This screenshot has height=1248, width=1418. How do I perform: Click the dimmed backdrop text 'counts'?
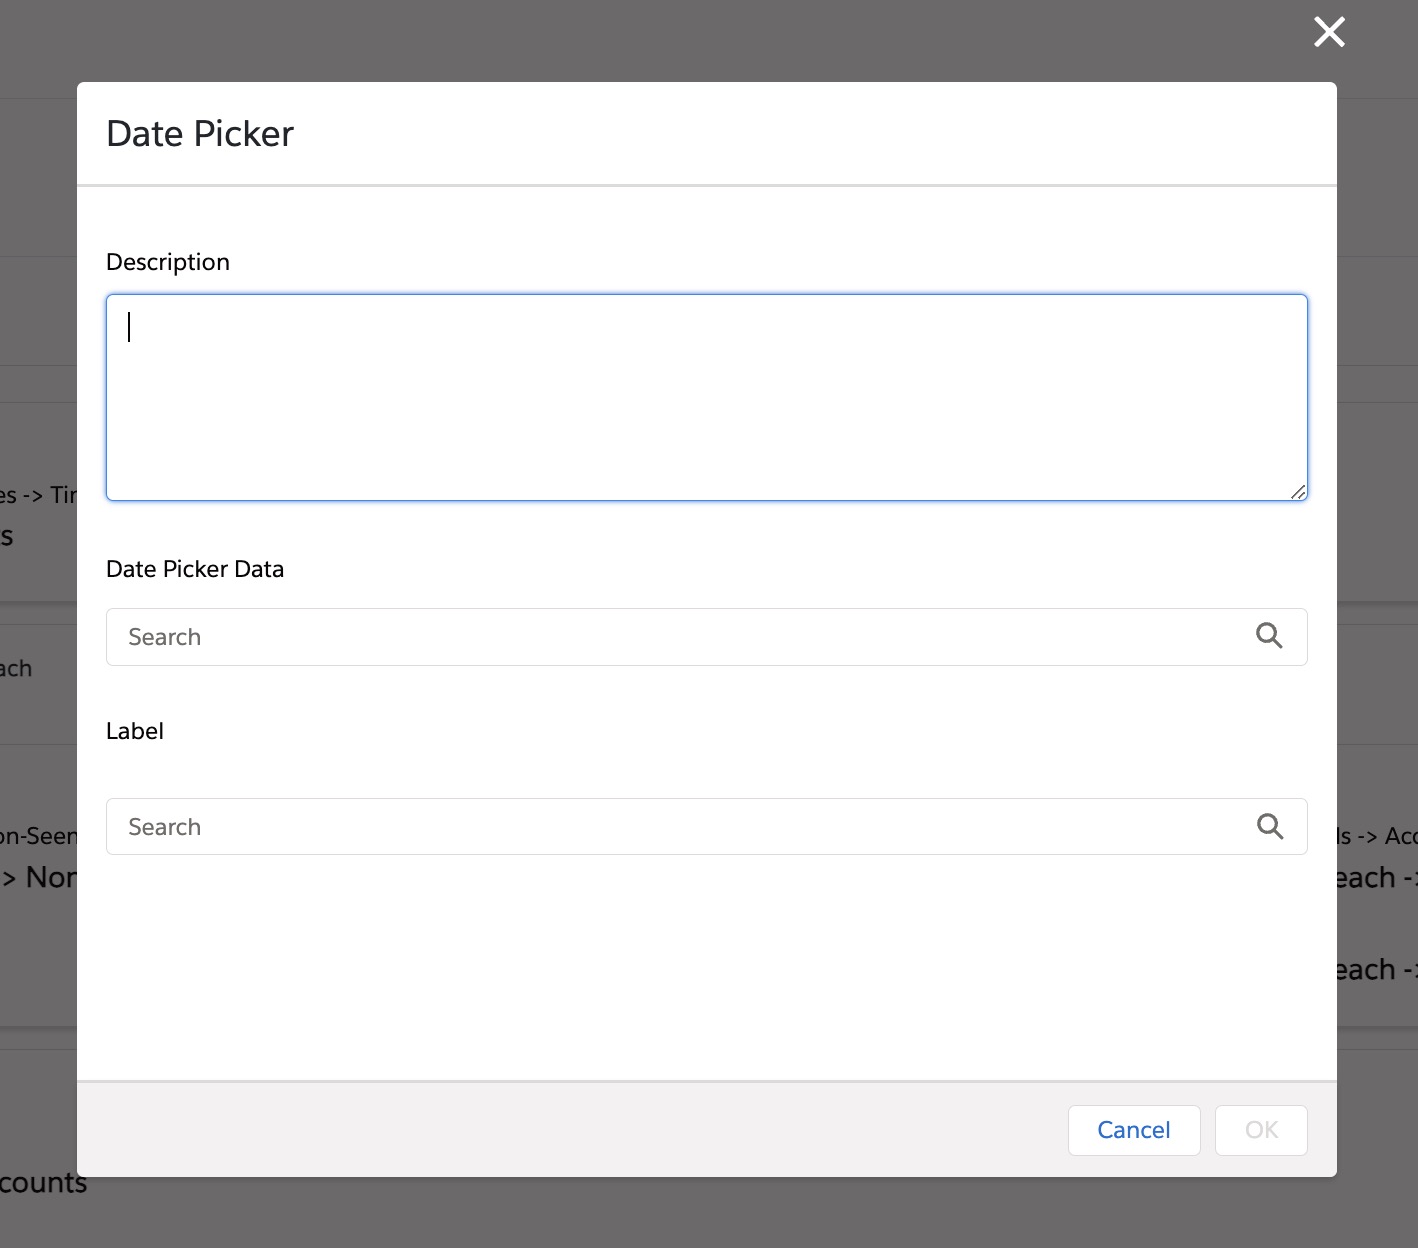pos(42,1183)
